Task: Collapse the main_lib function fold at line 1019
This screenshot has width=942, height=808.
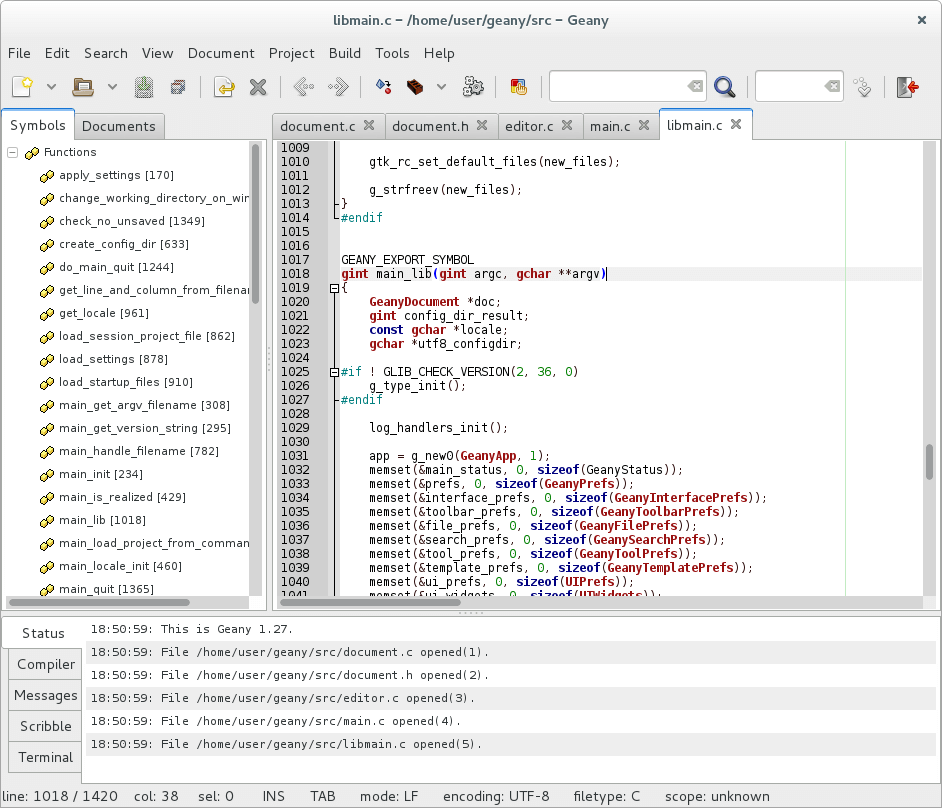Action: [334, 288]
